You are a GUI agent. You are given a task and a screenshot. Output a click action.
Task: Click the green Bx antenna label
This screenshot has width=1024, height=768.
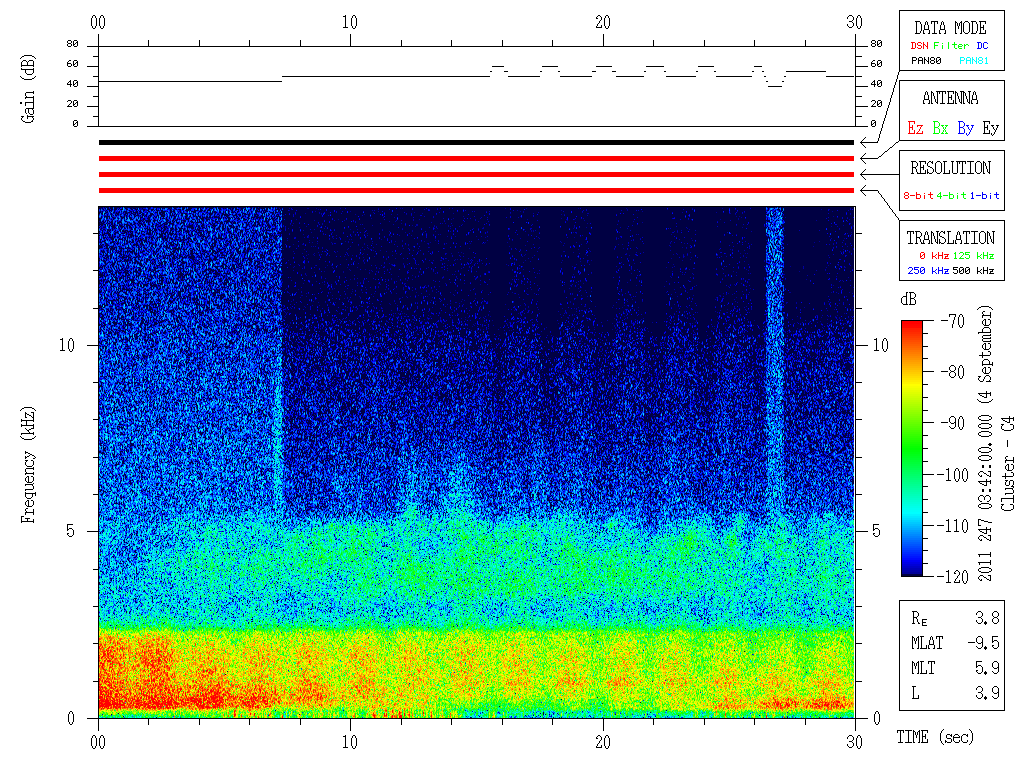940,128
